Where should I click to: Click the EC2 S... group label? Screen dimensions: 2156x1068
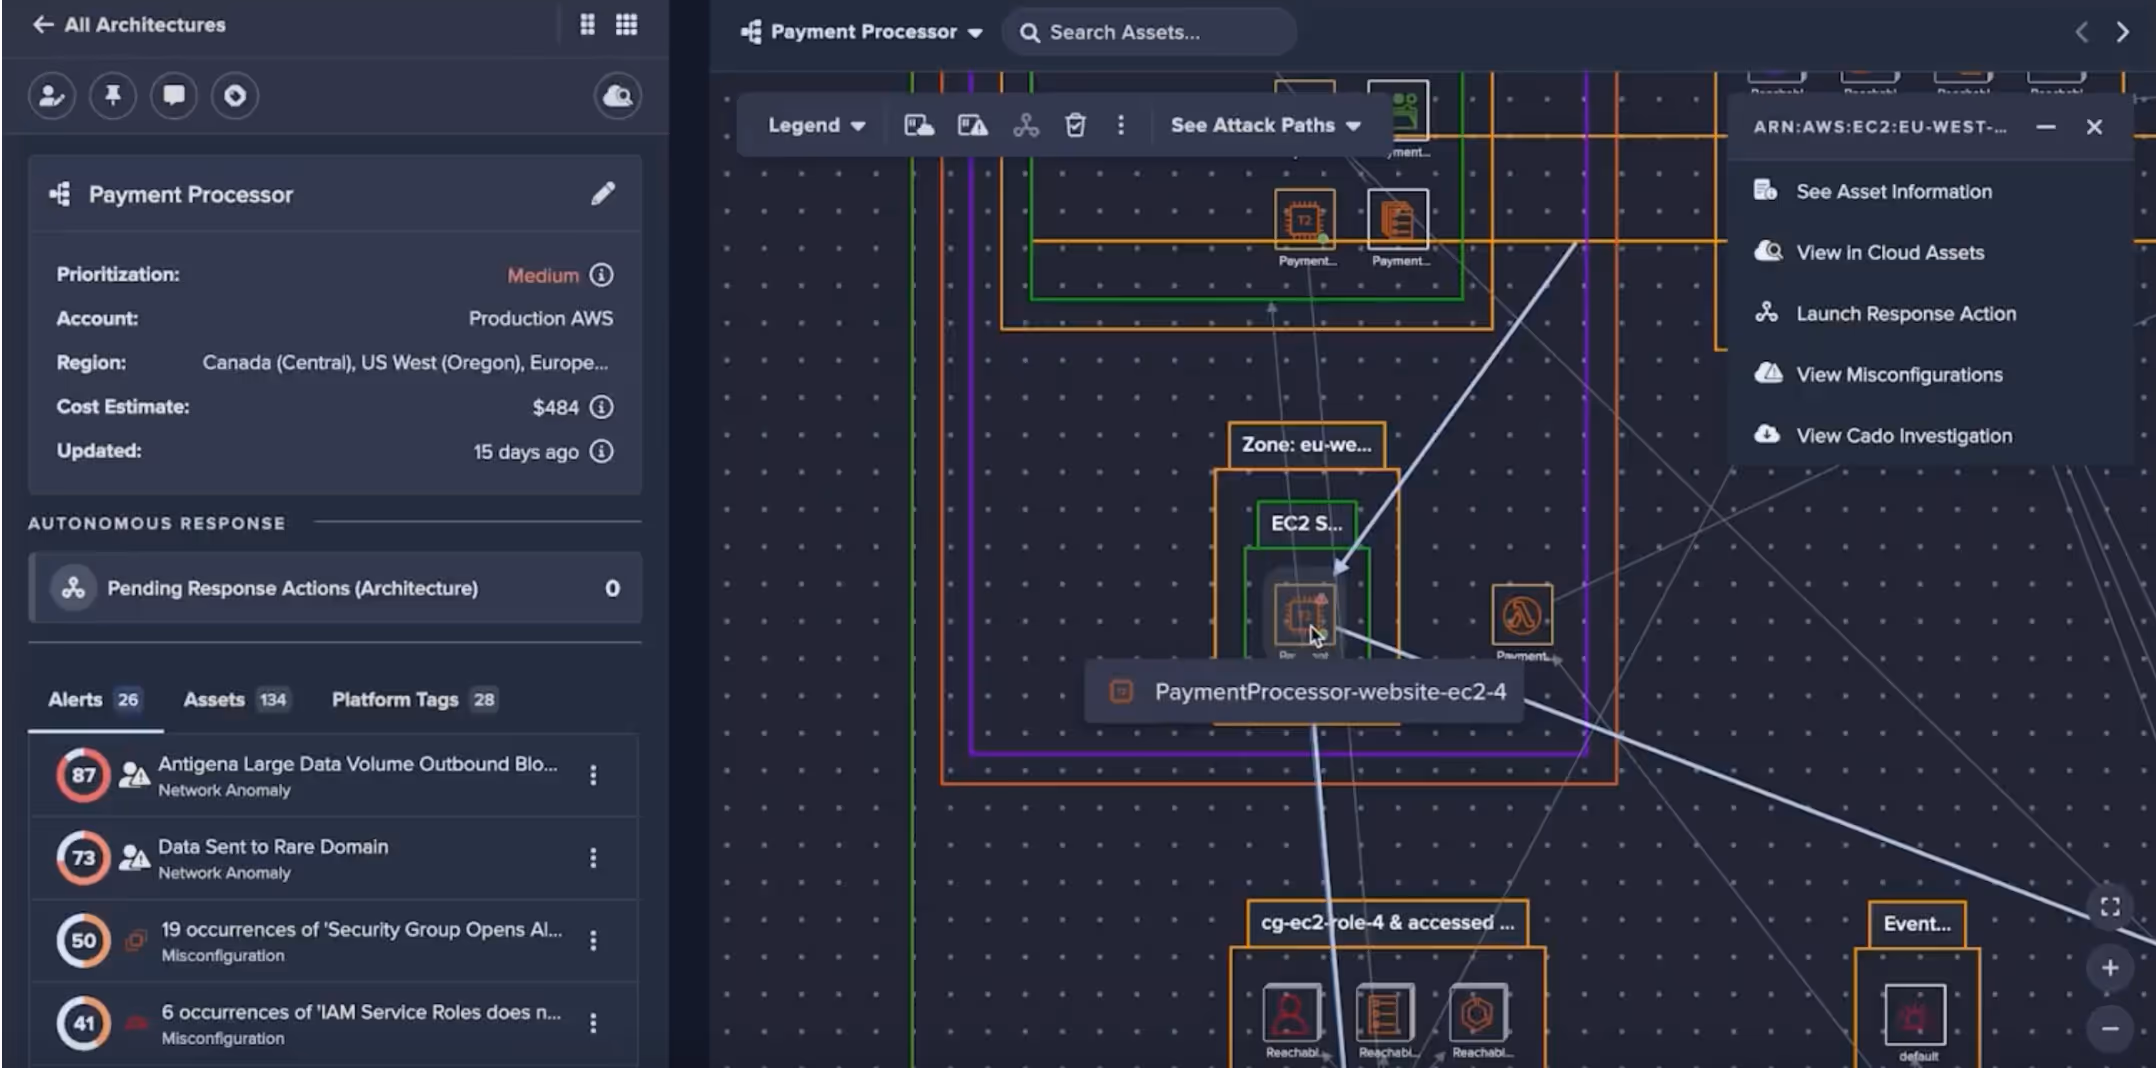(1306, 523)
